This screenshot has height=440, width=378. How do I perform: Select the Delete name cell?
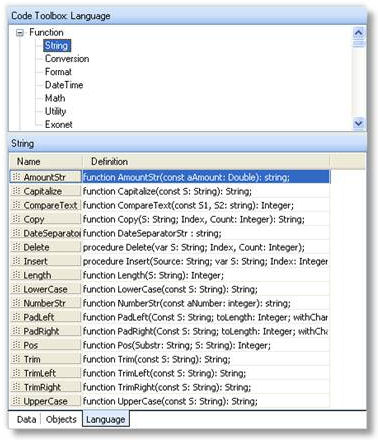46,247
